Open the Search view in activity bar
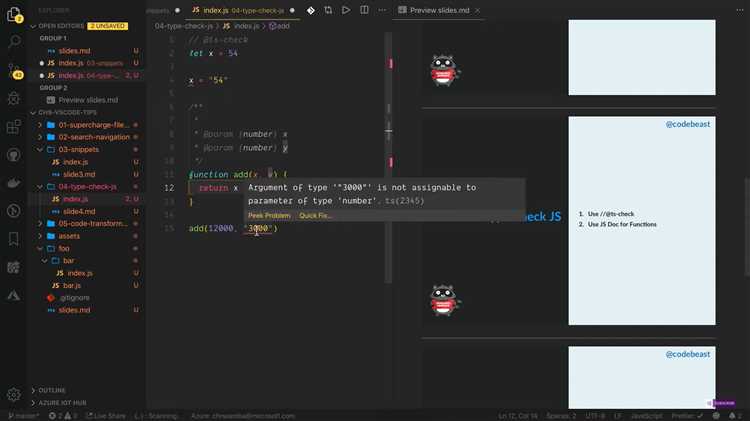The width and height of the screenshot is (750, 421). pyautogui.click(x=14, y=42)
